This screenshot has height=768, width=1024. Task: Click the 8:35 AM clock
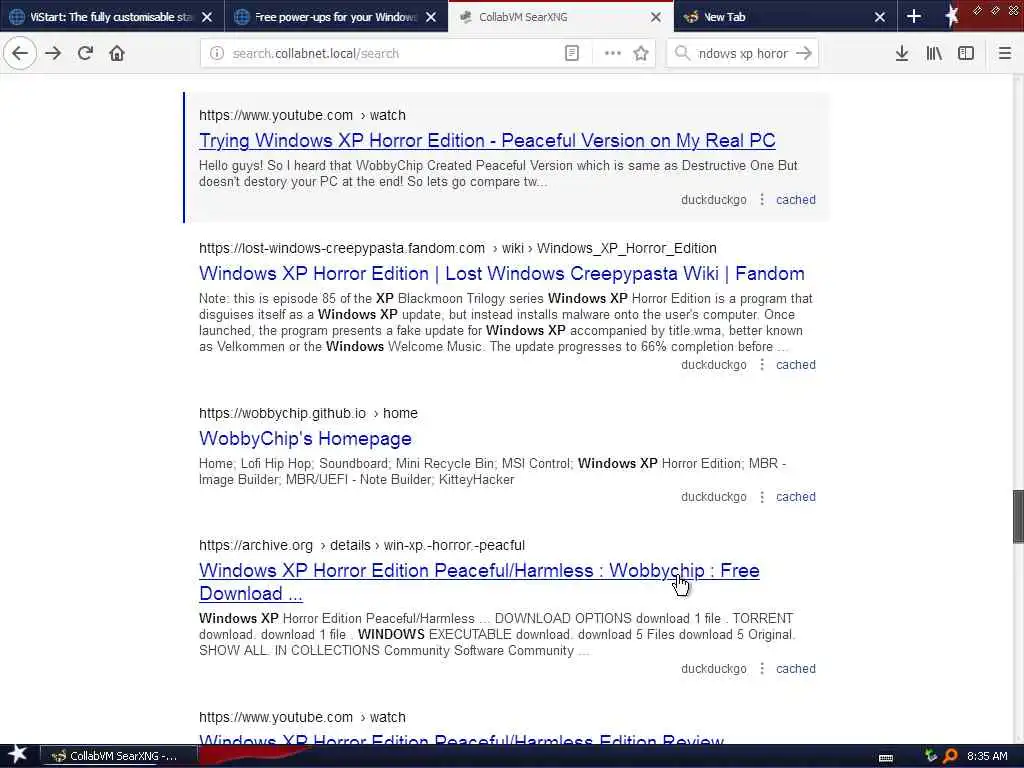tap(987, 756)
